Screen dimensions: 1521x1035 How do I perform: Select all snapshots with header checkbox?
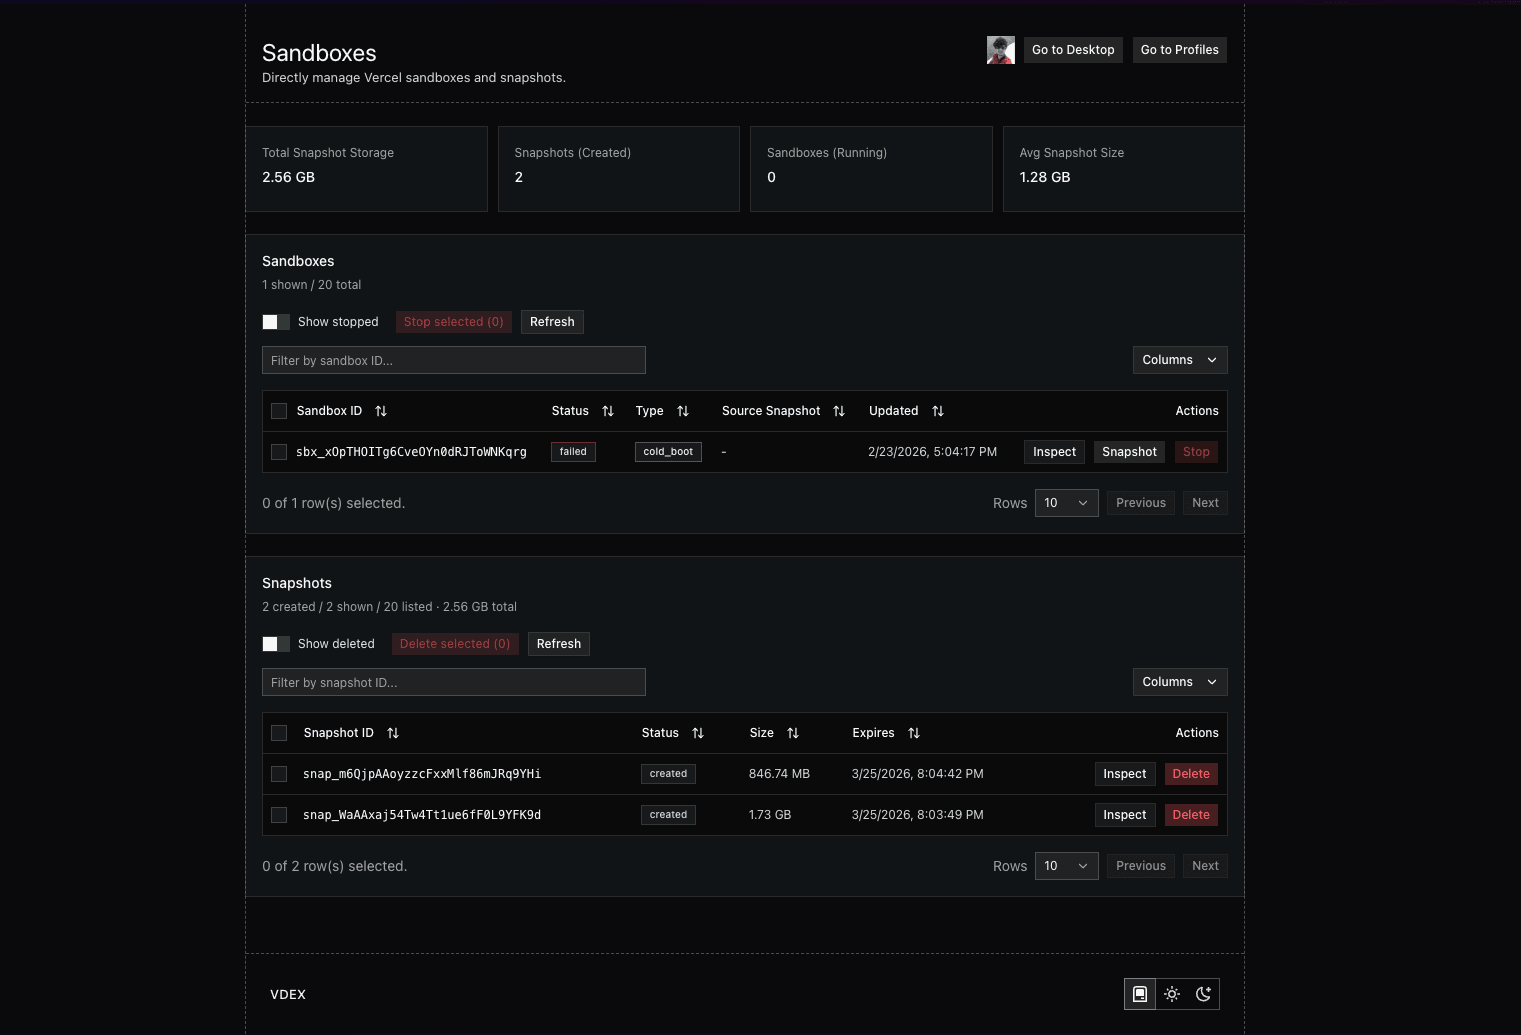tap(279, 733)
